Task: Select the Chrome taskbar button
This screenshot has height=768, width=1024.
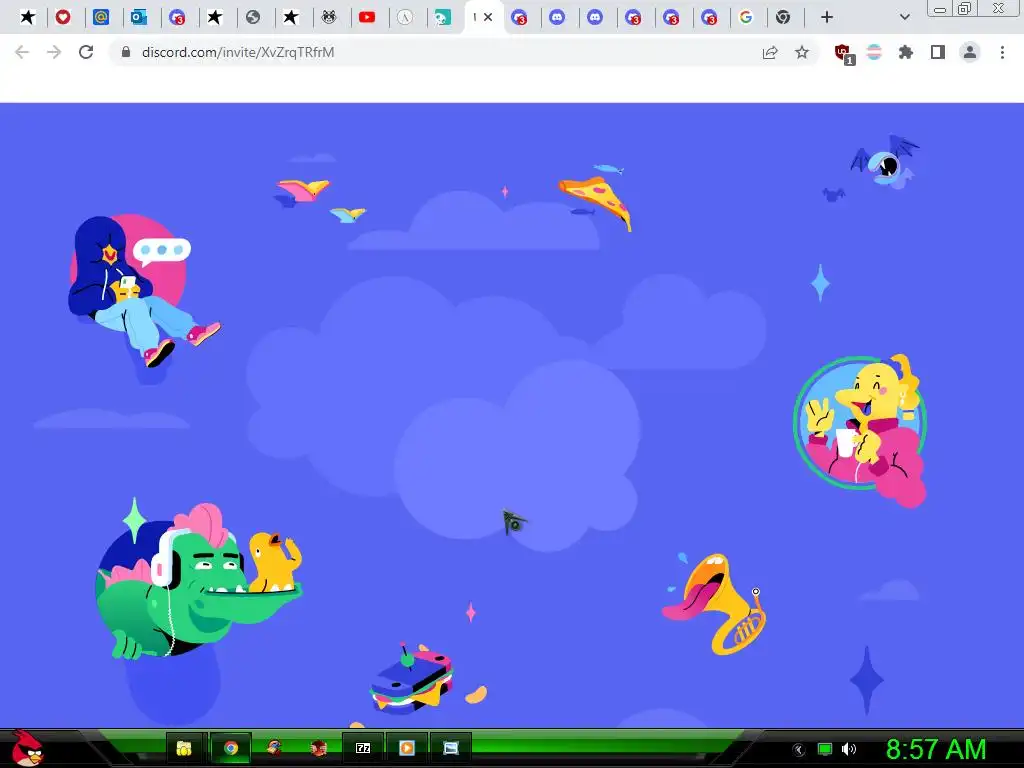Action: [230, 748]
